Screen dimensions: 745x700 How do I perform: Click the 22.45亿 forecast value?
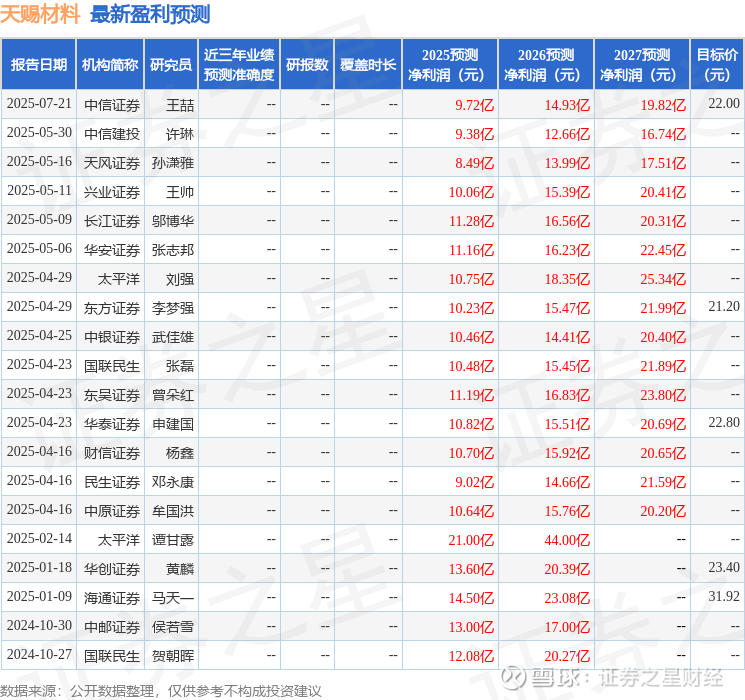pos(663,250)
